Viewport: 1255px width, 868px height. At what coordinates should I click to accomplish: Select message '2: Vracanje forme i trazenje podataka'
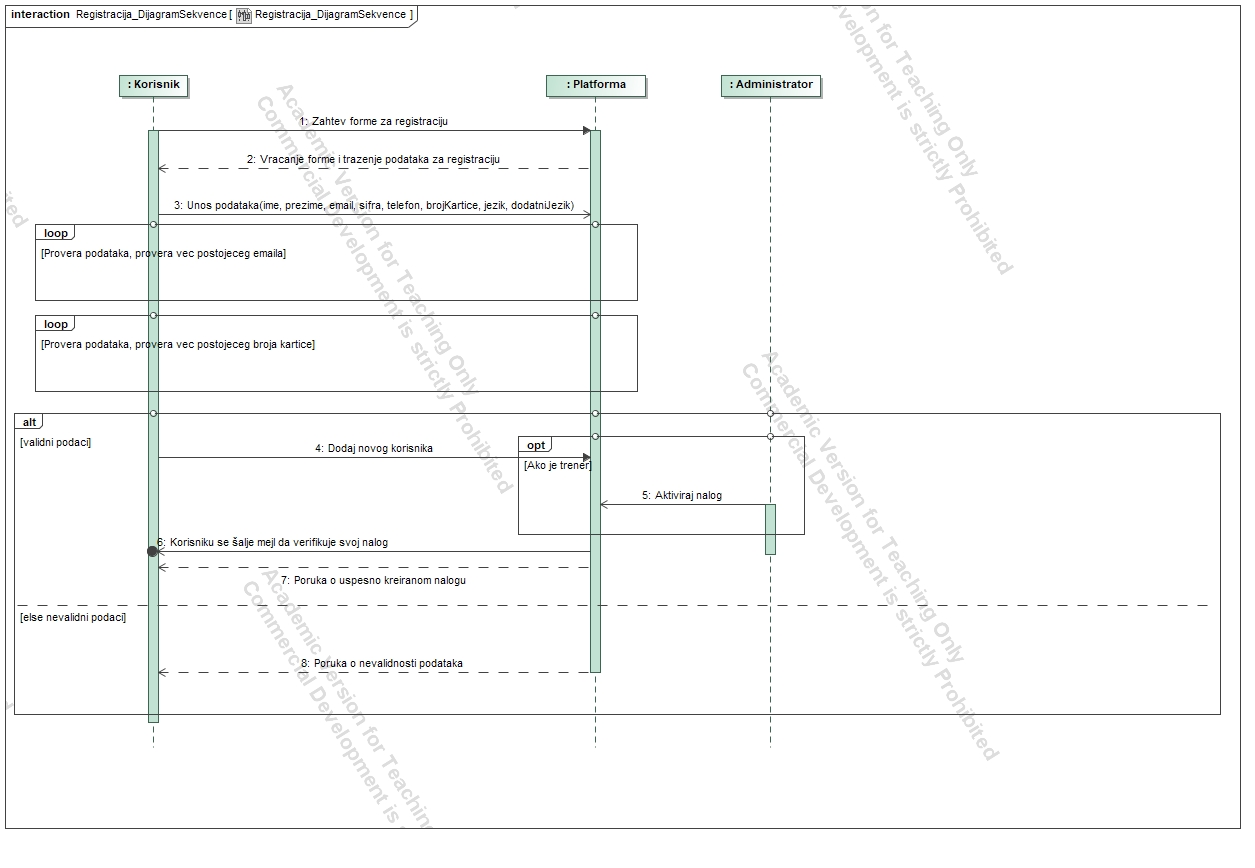tap(373, 159)
